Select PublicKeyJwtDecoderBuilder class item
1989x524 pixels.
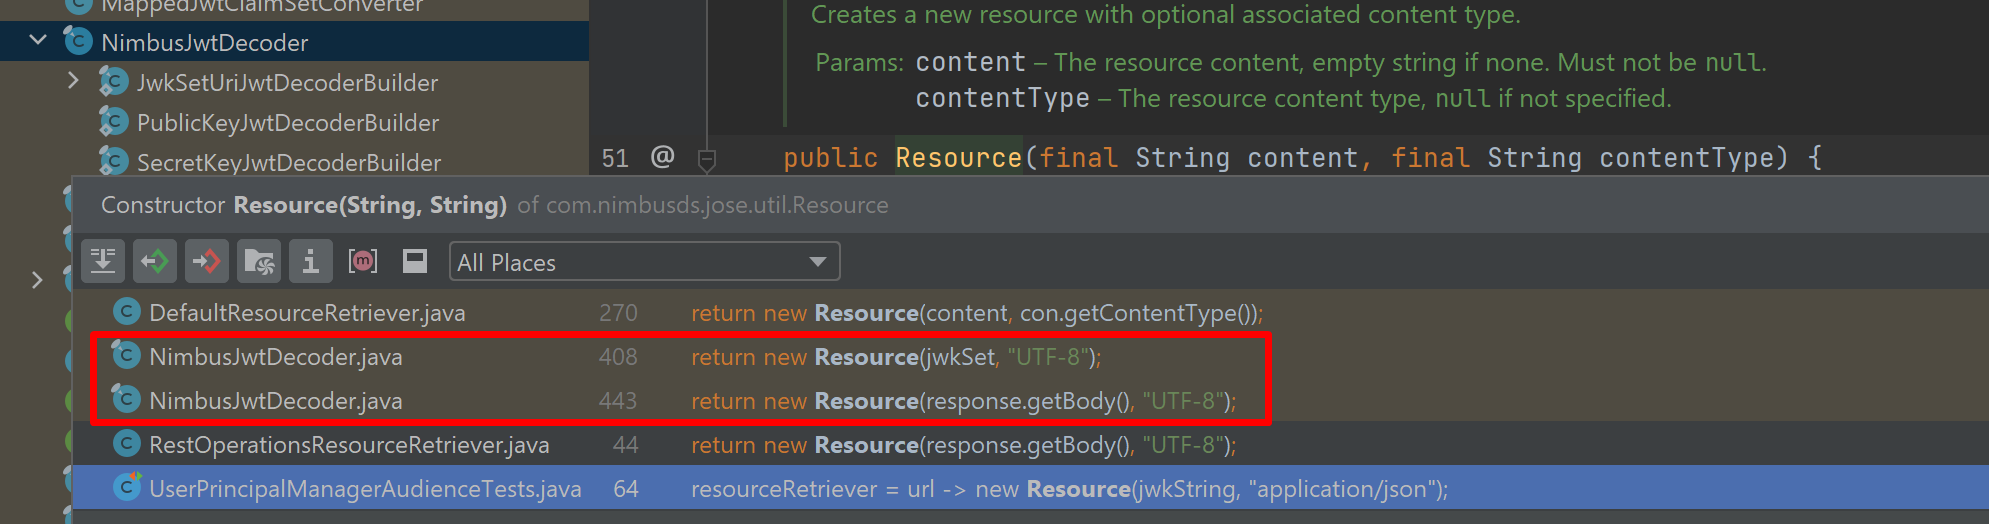tap(288, 122)
